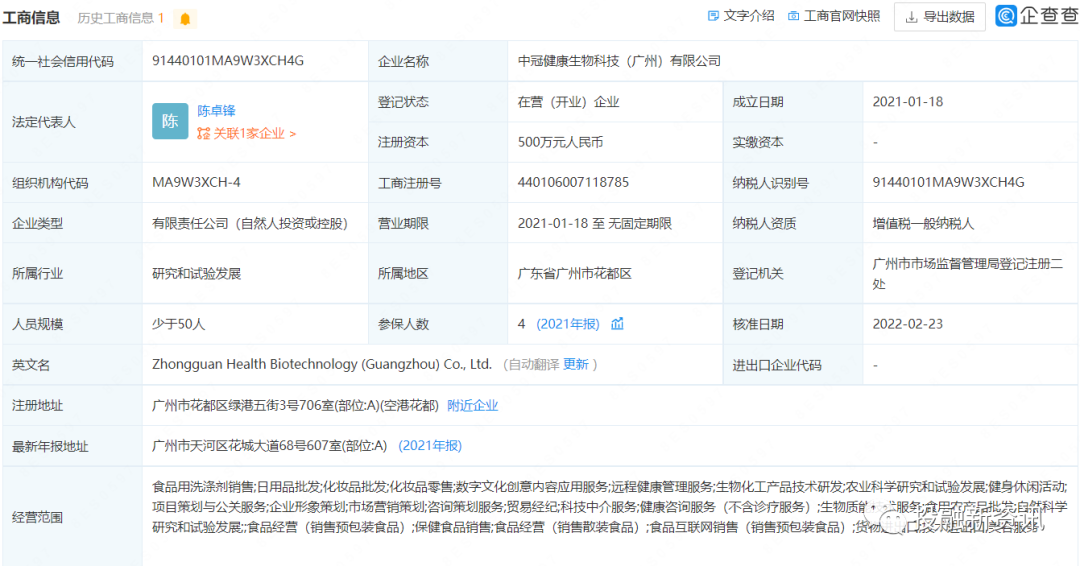This screenshot has width=1080, height=566.
Task: Click registered capital 500万元人民币
Action: click(561, 142)
